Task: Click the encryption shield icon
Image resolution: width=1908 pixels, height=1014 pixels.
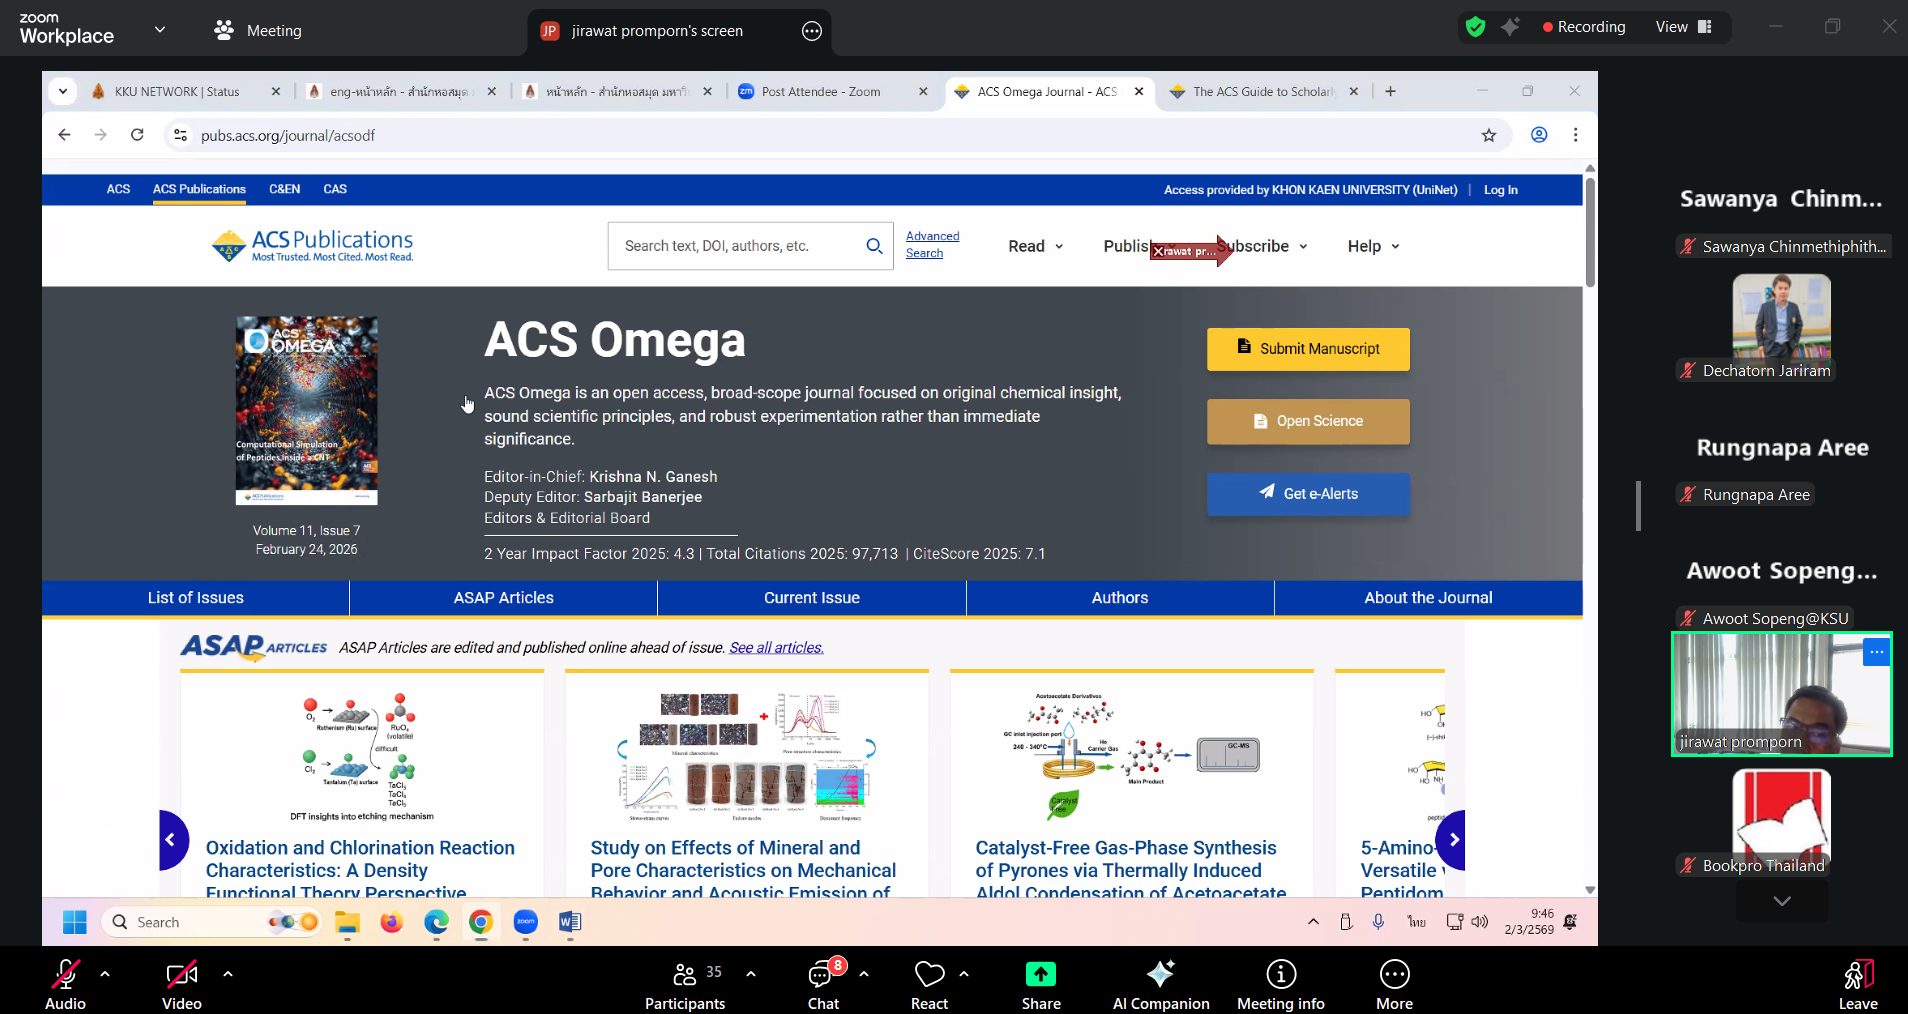Action: [1475, 27]
